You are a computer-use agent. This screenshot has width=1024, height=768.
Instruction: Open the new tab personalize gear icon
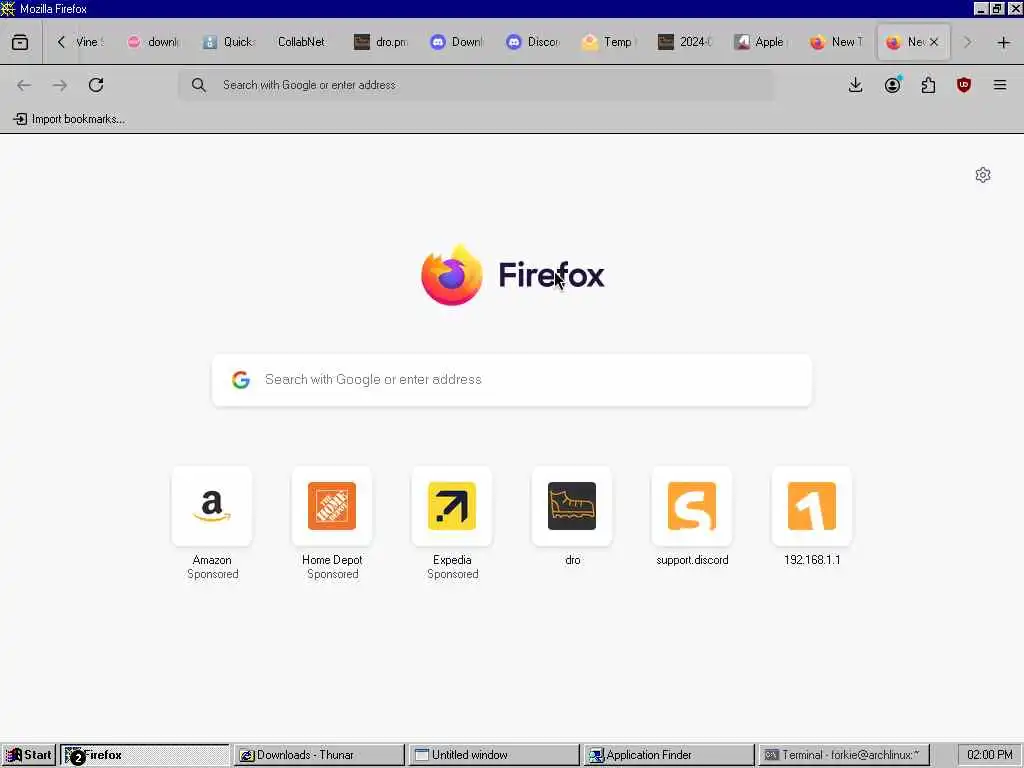pyautogui.click(x=983, y=175)
